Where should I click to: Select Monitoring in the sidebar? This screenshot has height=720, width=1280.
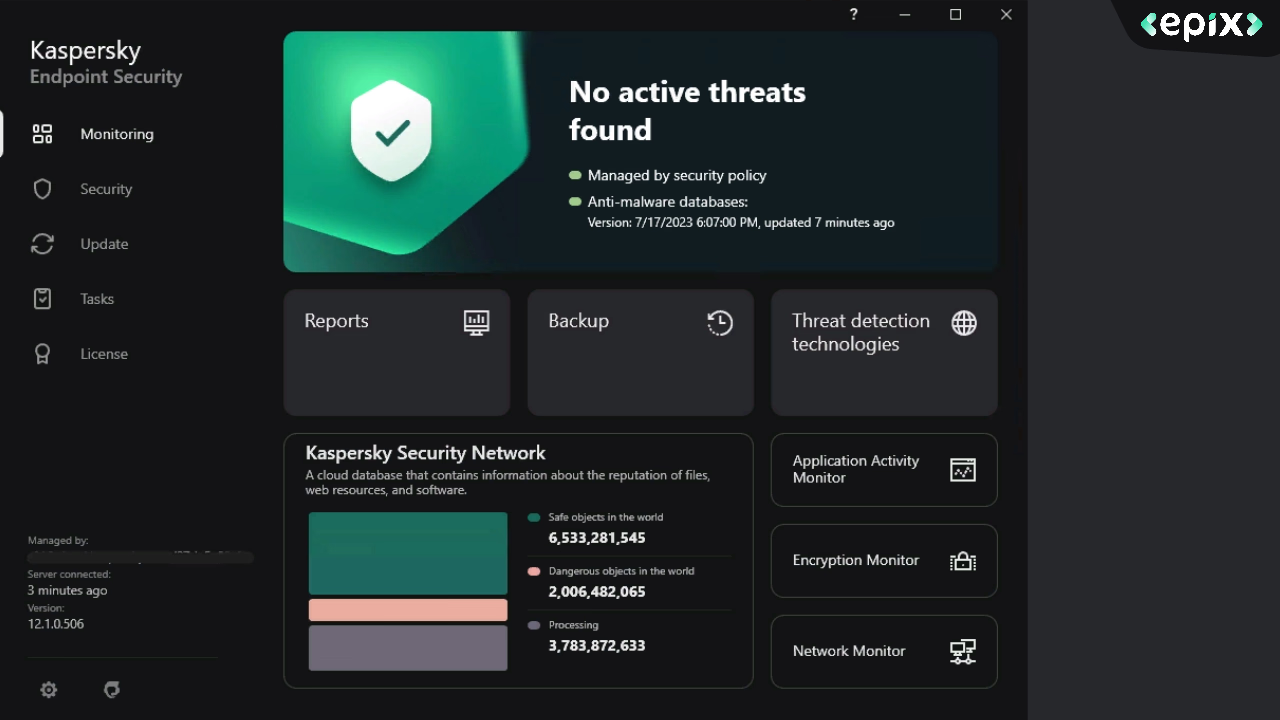click(x=117, y=134)
